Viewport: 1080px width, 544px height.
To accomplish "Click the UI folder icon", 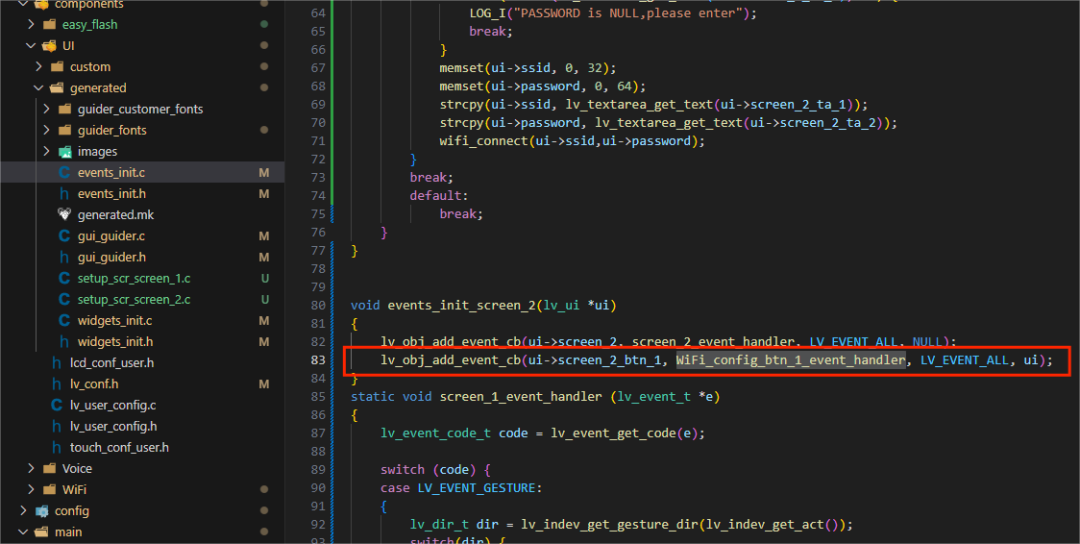I will [x=49, y=46].
